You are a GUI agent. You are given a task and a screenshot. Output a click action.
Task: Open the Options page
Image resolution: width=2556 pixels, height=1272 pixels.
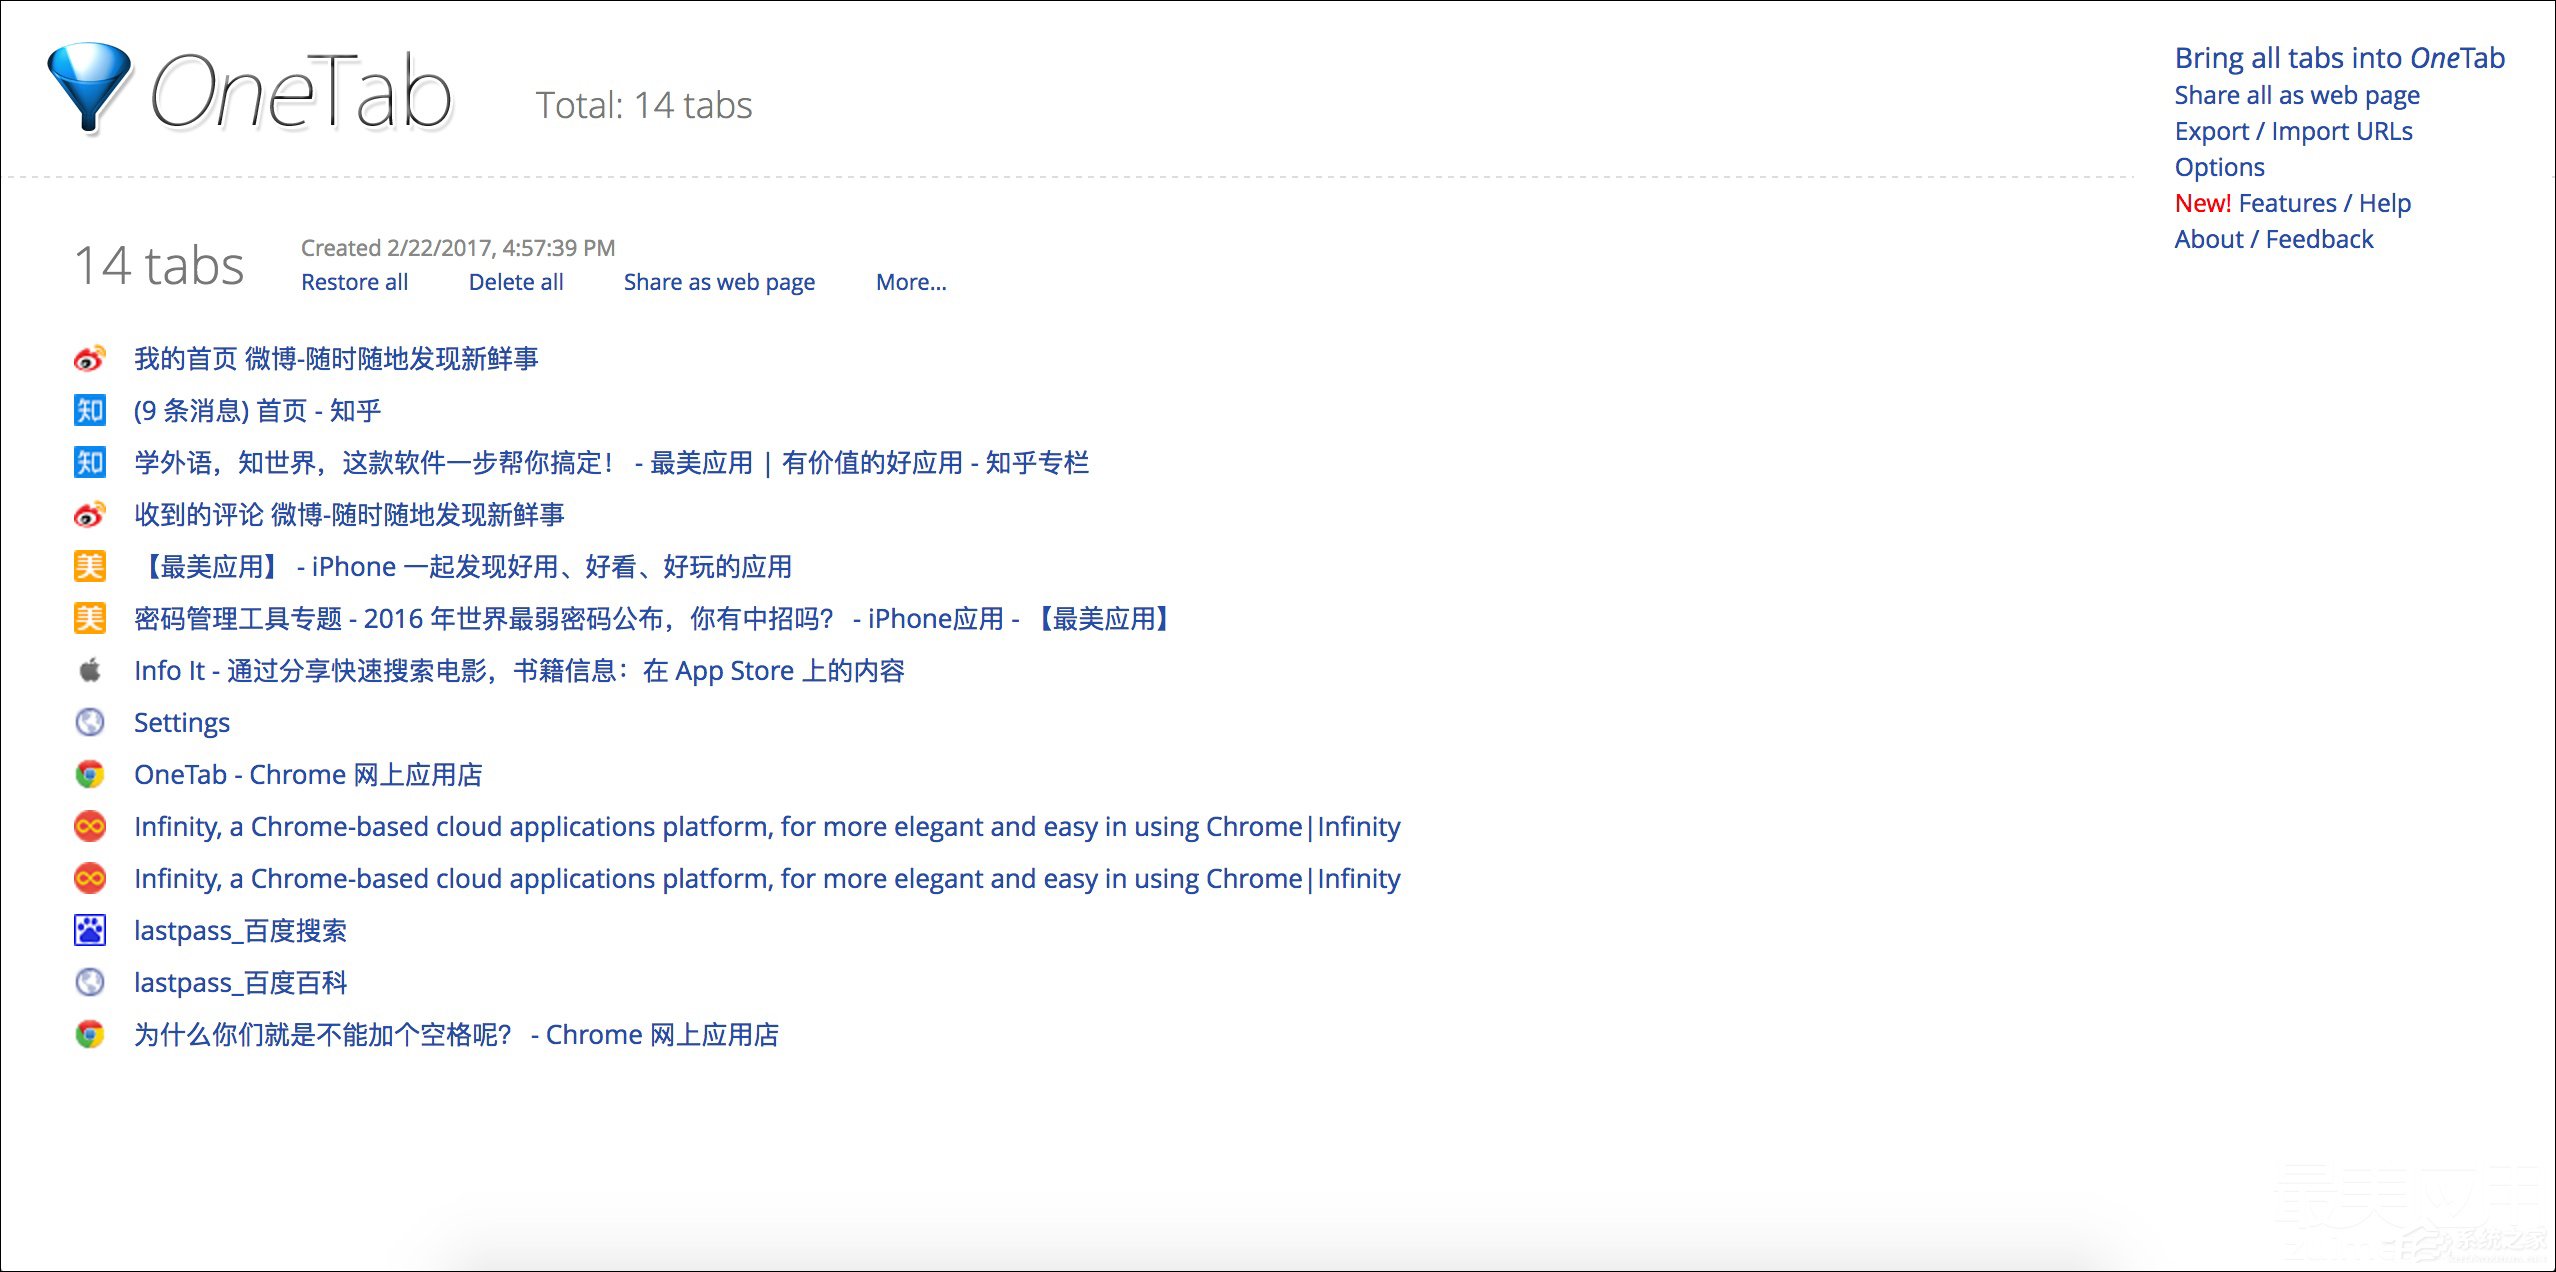coord(2218,167)
